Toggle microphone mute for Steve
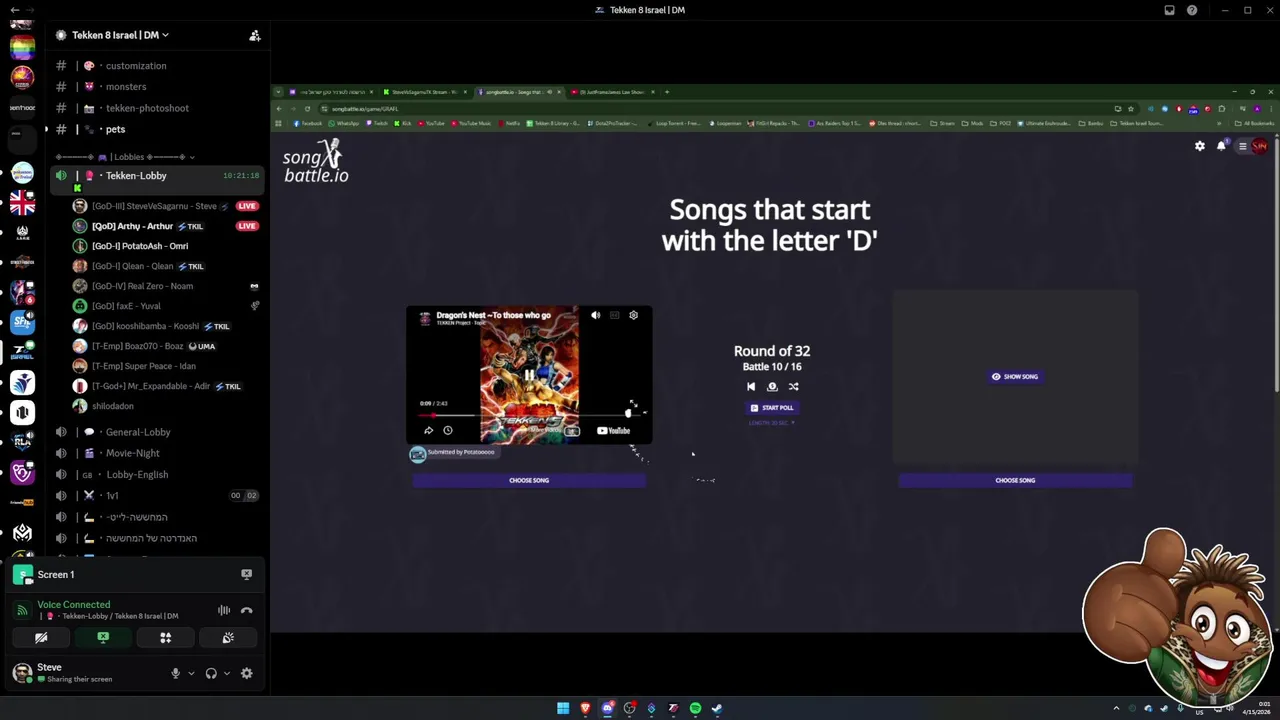This screenshot has height=720, width=1280. pyautogui.click(x=175, y=673)
